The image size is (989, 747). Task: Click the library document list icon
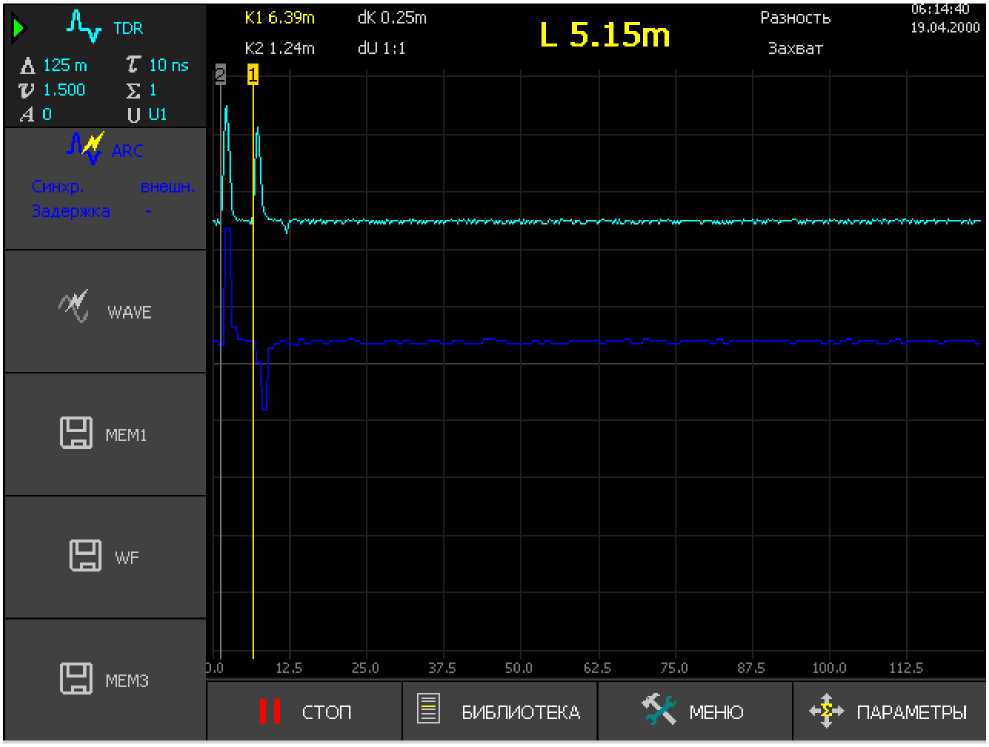click(x=429, y=709)
